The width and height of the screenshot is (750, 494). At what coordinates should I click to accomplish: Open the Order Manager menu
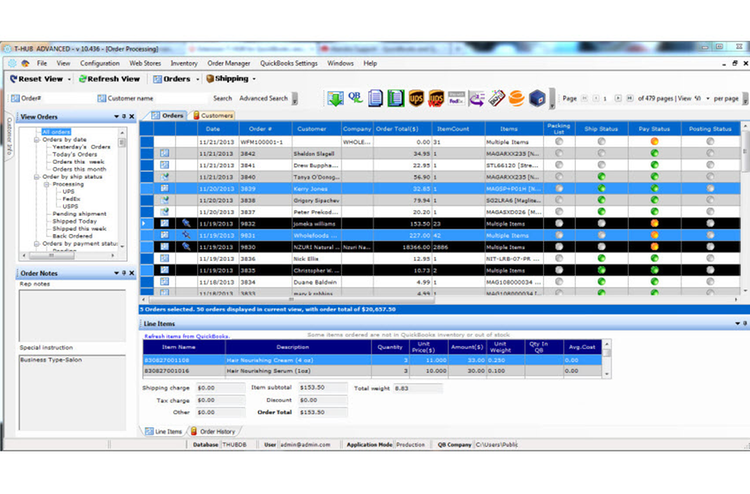point(229,63)
